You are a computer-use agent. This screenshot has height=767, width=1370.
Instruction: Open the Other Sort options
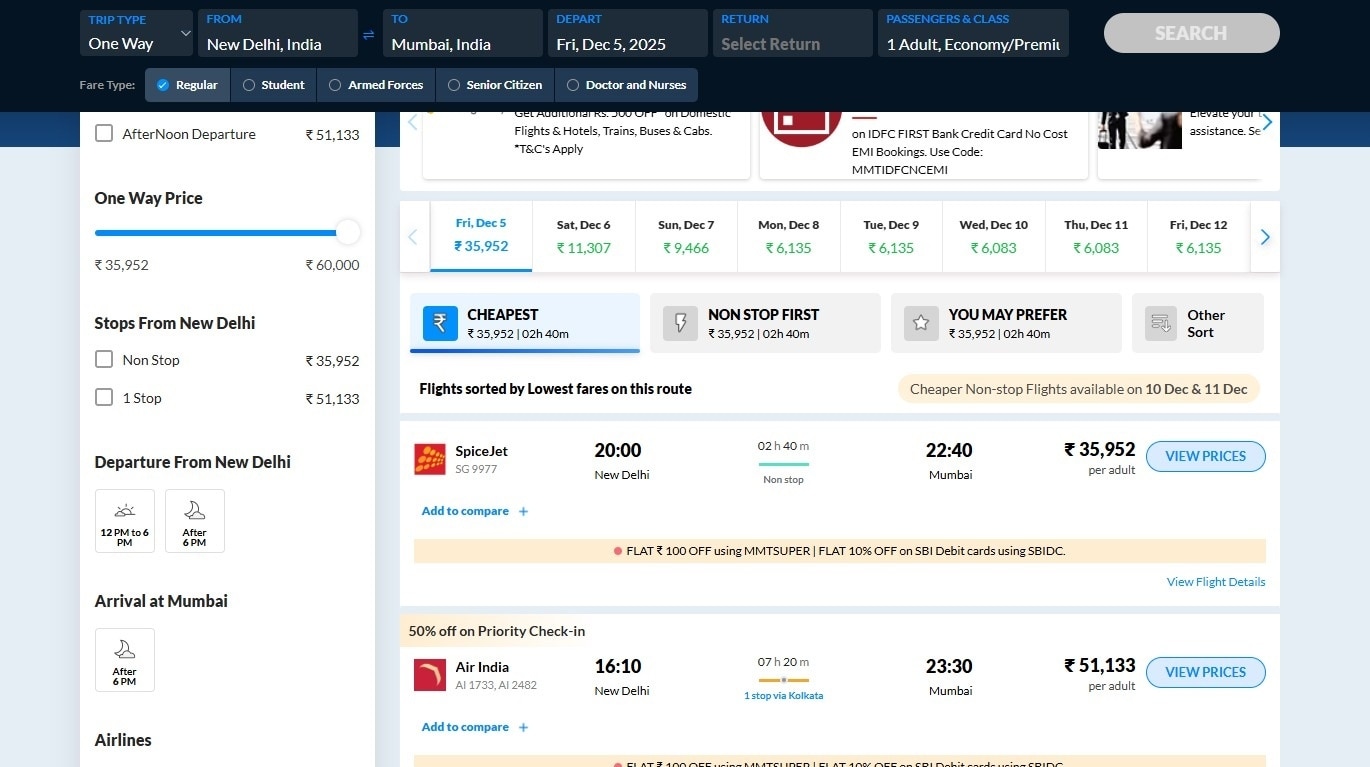pos(1197,323)
